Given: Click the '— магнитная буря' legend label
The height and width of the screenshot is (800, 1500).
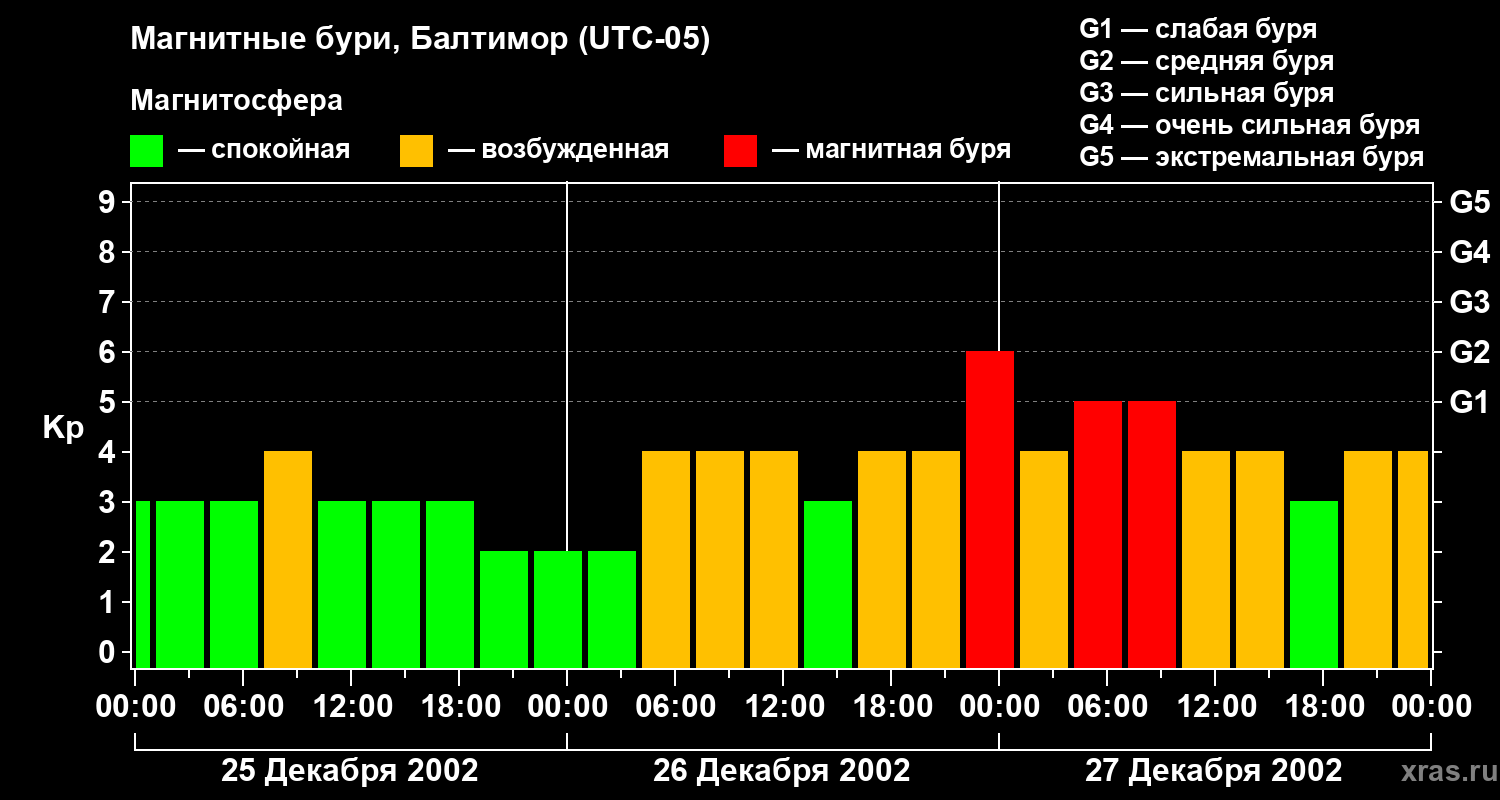Looking at the screenshot, I should [x=891, y=150].
